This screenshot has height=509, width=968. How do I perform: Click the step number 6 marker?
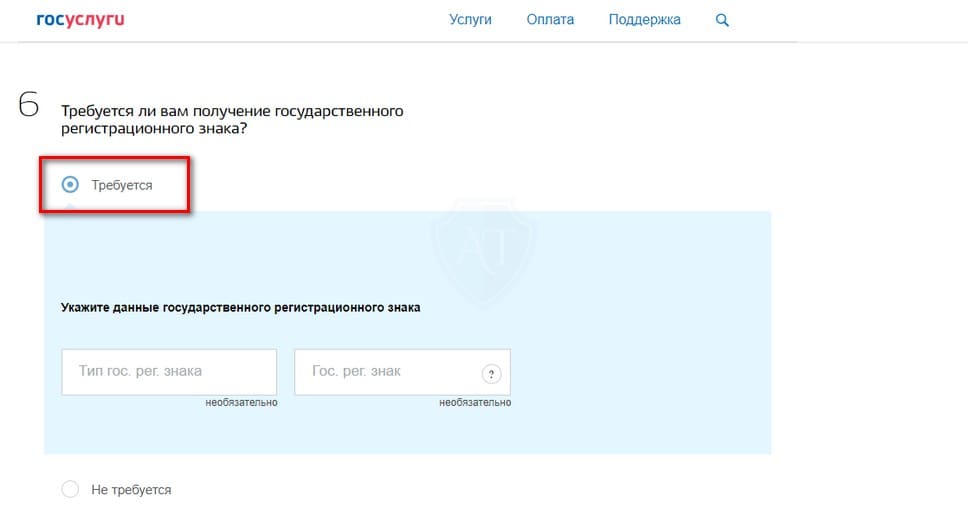tap(29, 104)
